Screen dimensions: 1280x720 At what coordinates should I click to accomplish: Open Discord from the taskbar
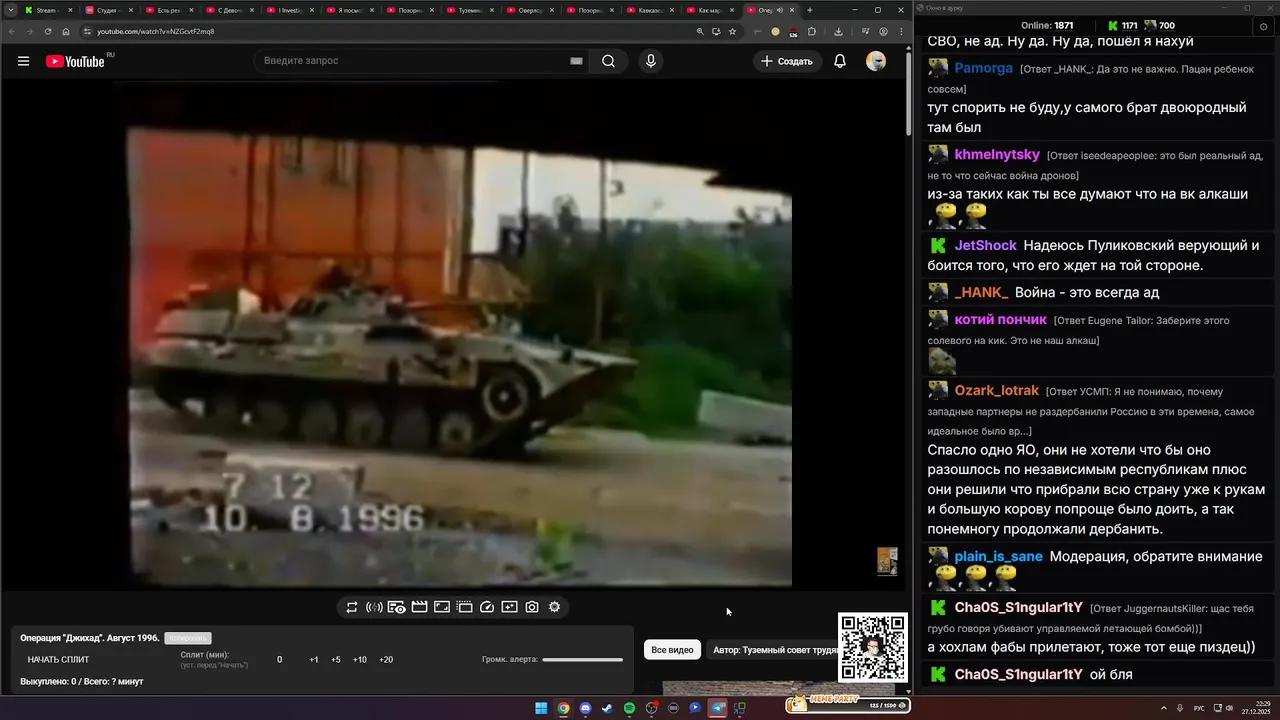tap(585, 709)
